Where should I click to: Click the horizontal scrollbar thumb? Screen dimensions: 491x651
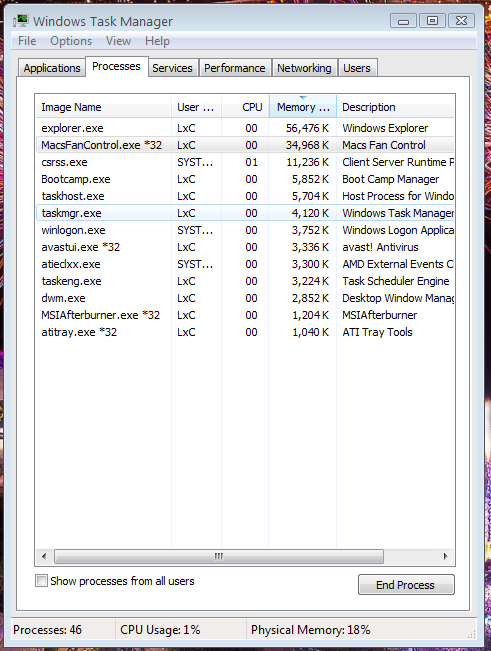pyautogui.click(x=219, y=556)
